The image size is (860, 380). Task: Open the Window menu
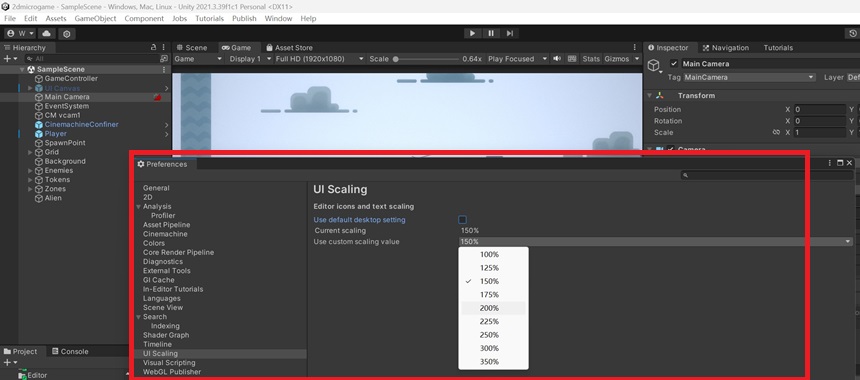[x=278, y=19]
